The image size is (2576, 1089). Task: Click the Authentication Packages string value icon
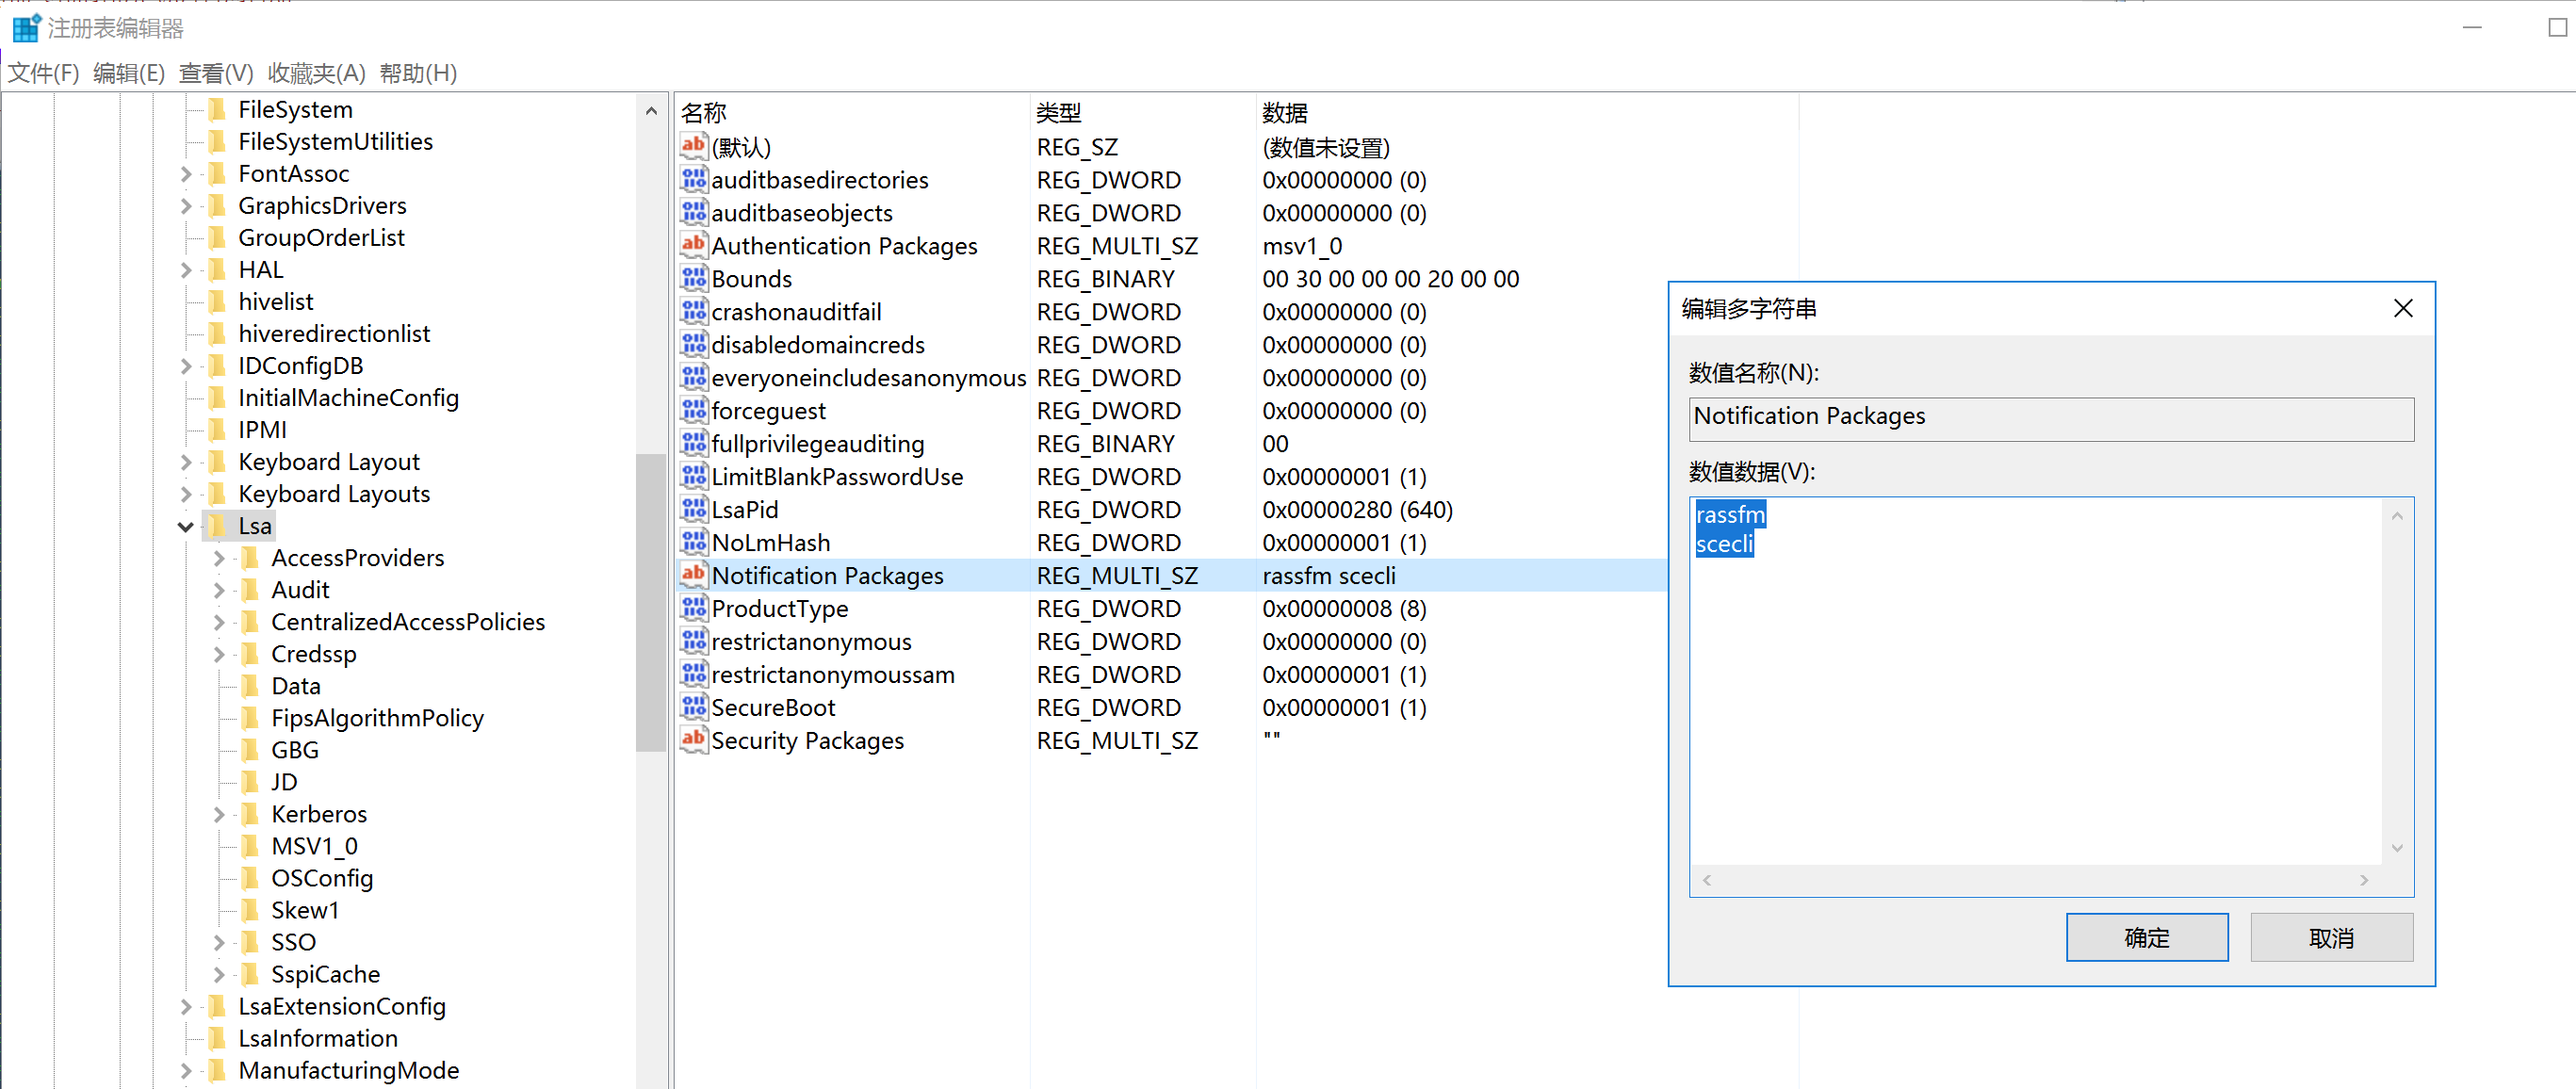pos(693,245)
